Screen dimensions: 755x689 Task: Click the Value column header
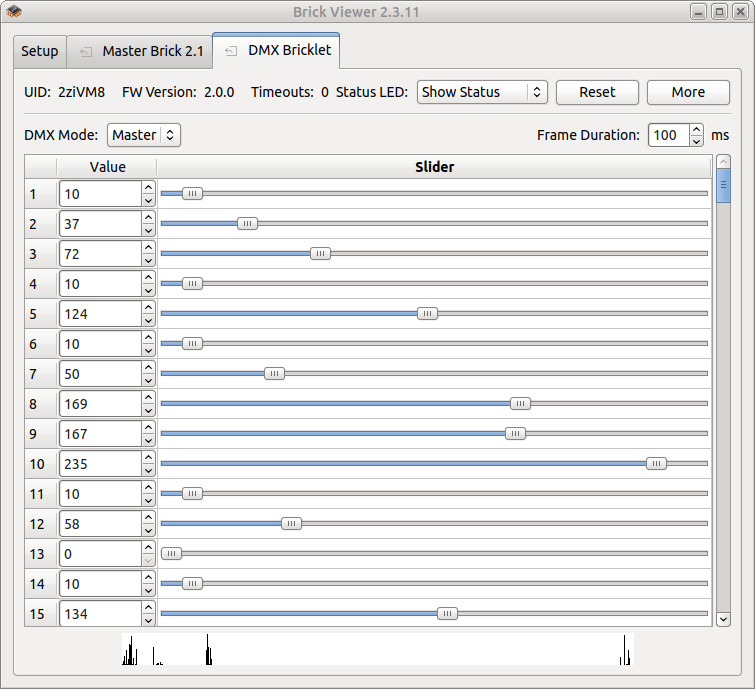pyautogui.click(x=107, y=167)
